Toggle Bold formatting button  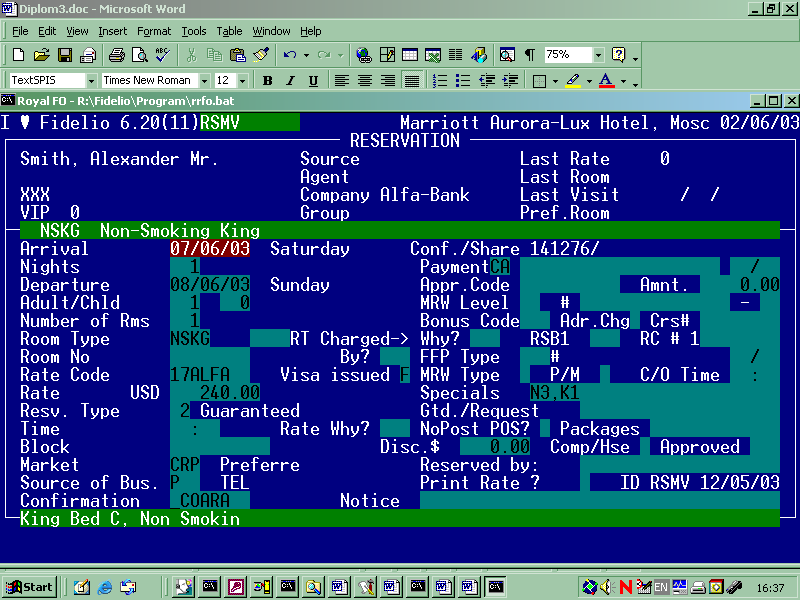point(267,81)
